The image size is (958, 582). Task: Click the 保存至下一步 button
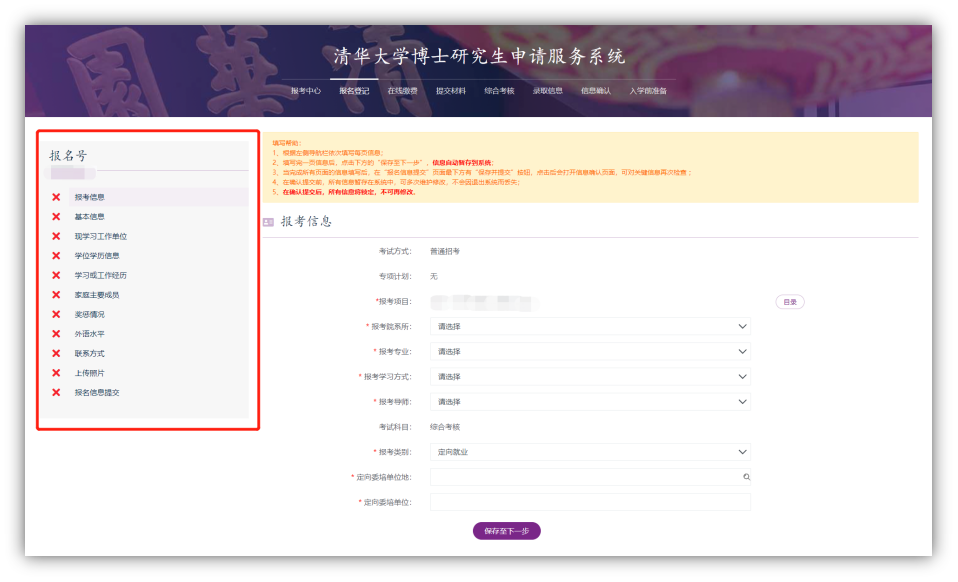(506, 531)
